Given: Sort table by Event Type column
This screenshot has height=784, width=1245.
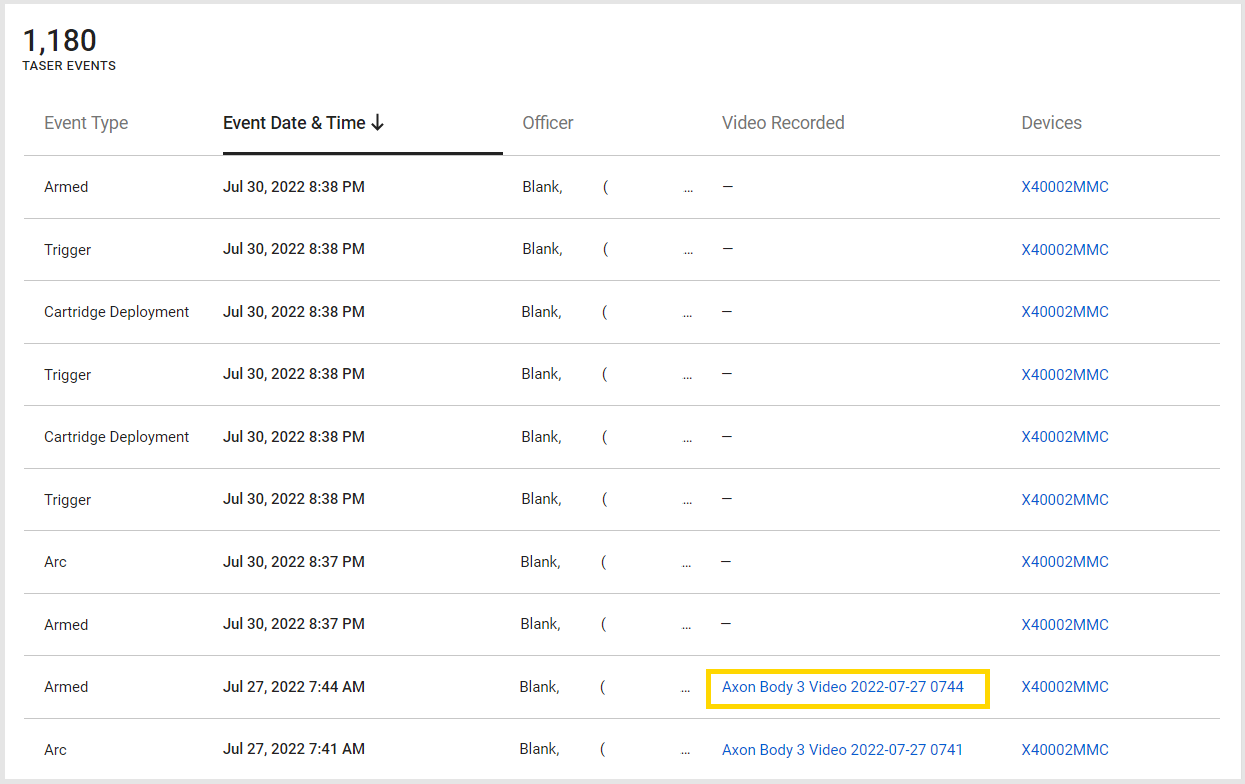Looking at the screenshot, I should (86, 123).
